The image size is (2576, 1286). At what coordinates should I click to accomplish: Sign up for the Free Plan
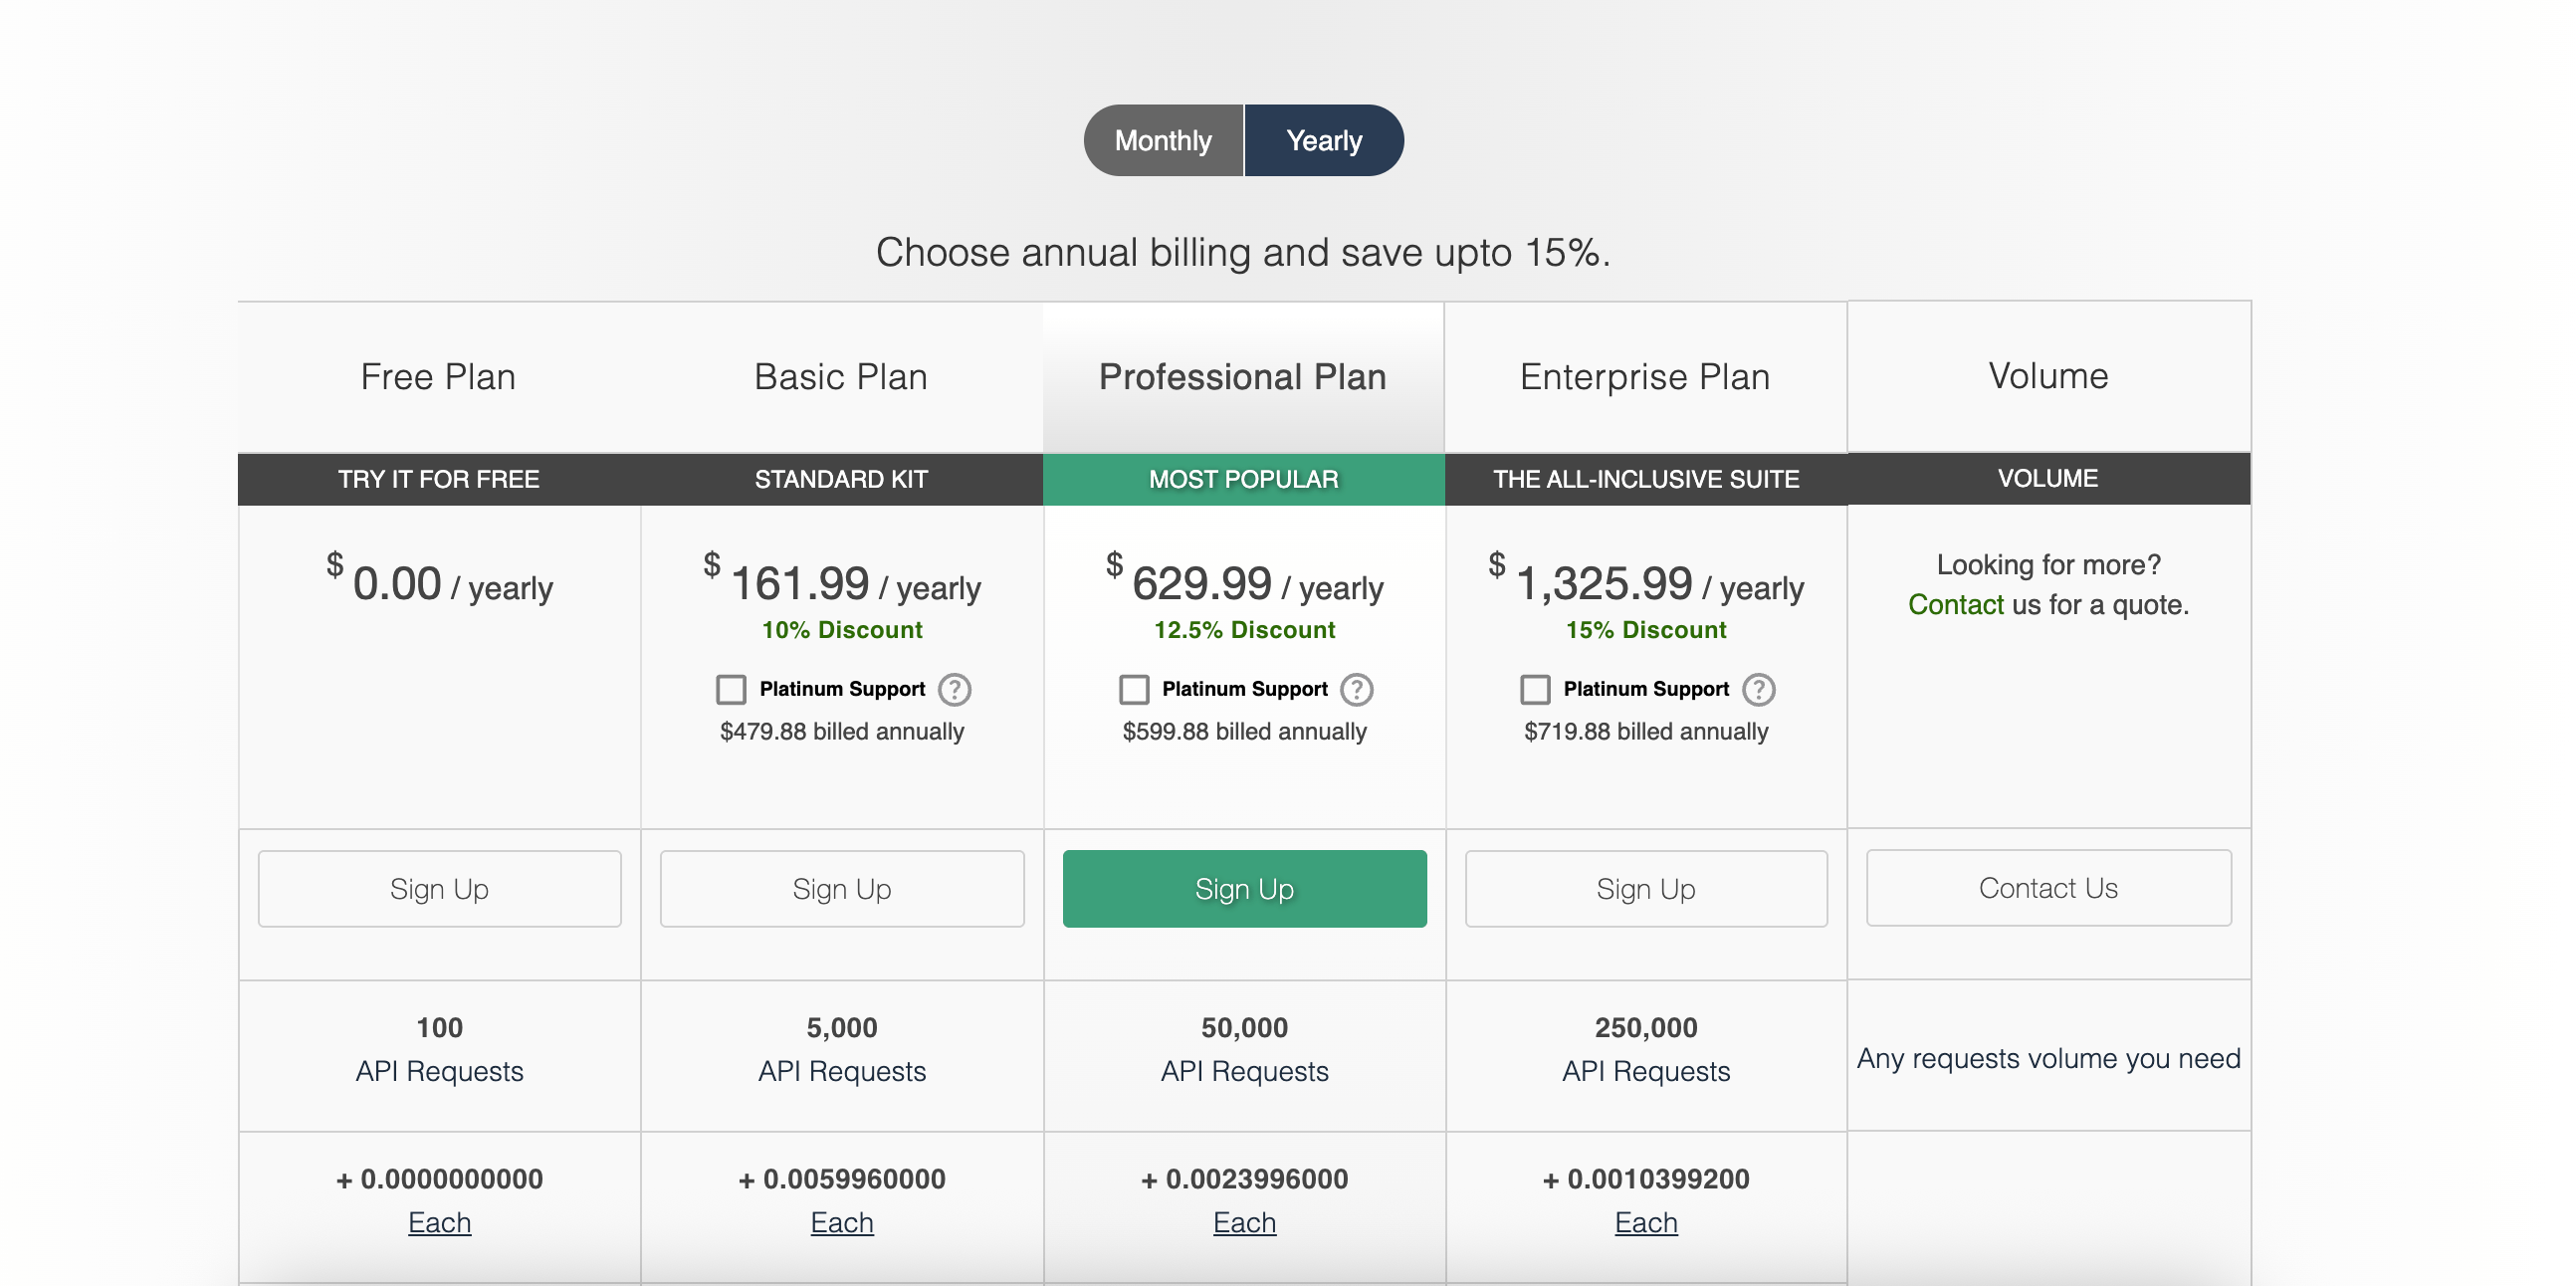pos(439,889)
